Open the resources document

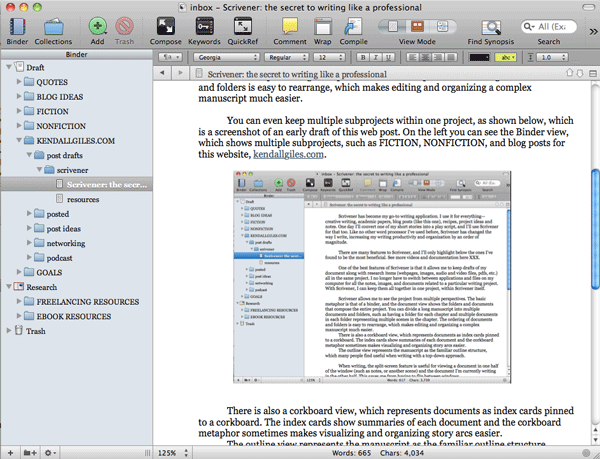click(x=78, y=199)
